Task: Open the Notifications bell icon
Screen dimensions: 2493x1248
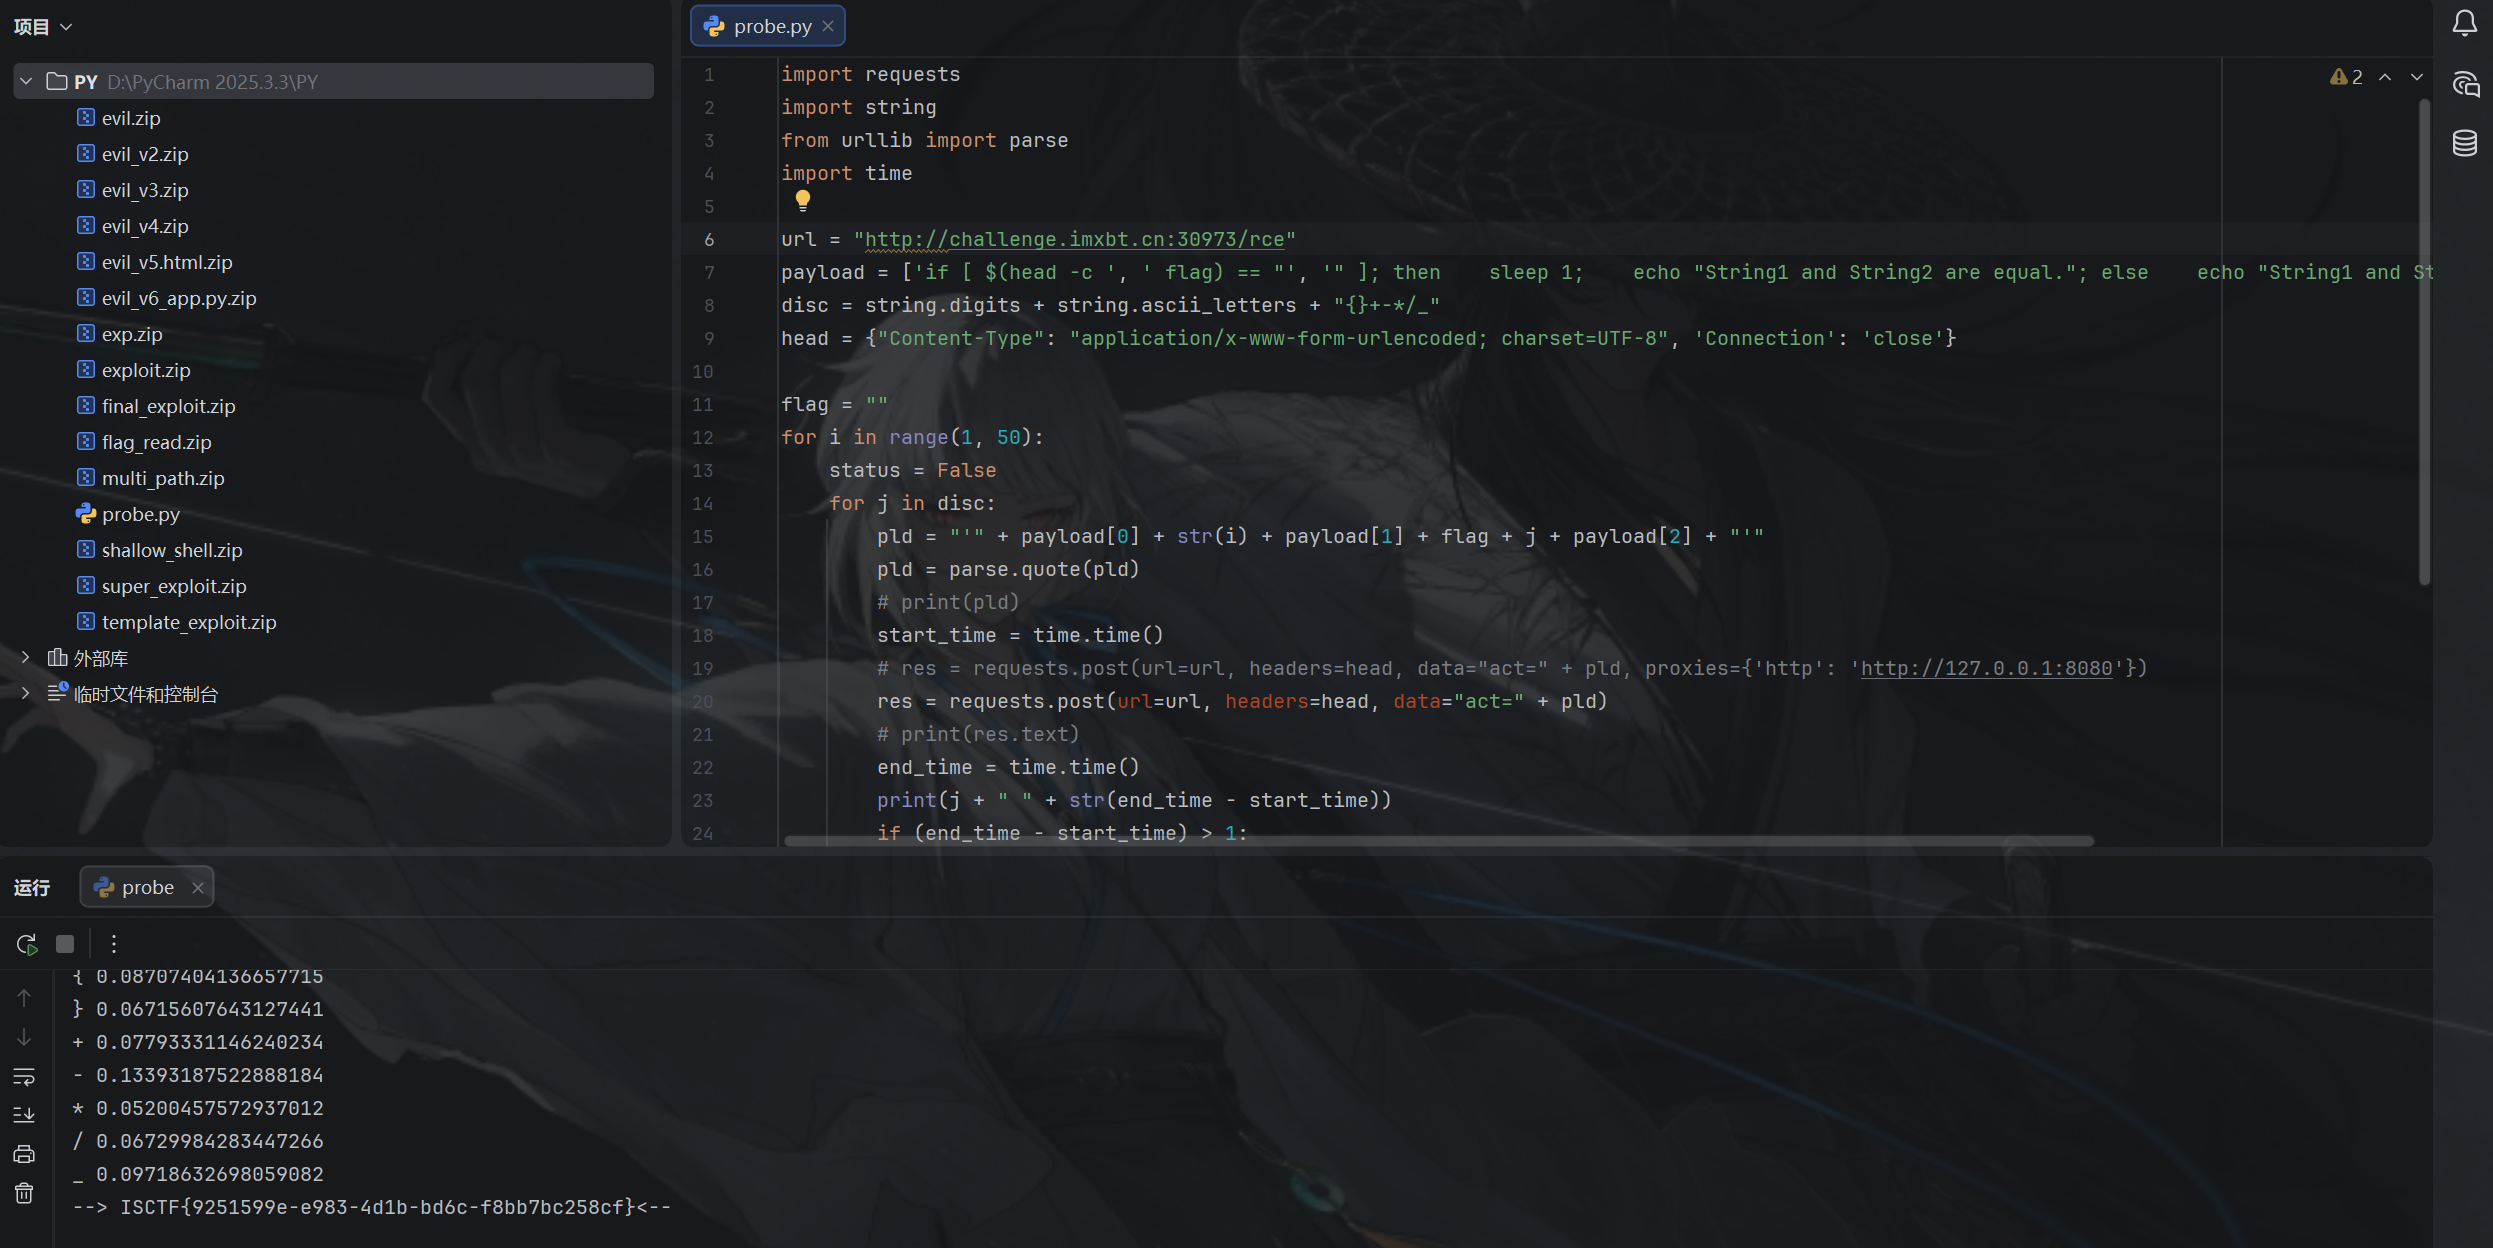Action: (x=2464, y=23)
